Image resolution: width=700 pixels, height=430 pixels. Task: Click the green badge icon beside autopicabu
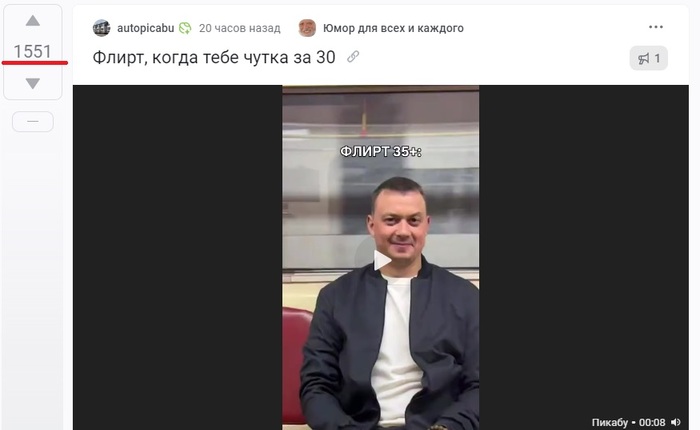pos(185,28)
